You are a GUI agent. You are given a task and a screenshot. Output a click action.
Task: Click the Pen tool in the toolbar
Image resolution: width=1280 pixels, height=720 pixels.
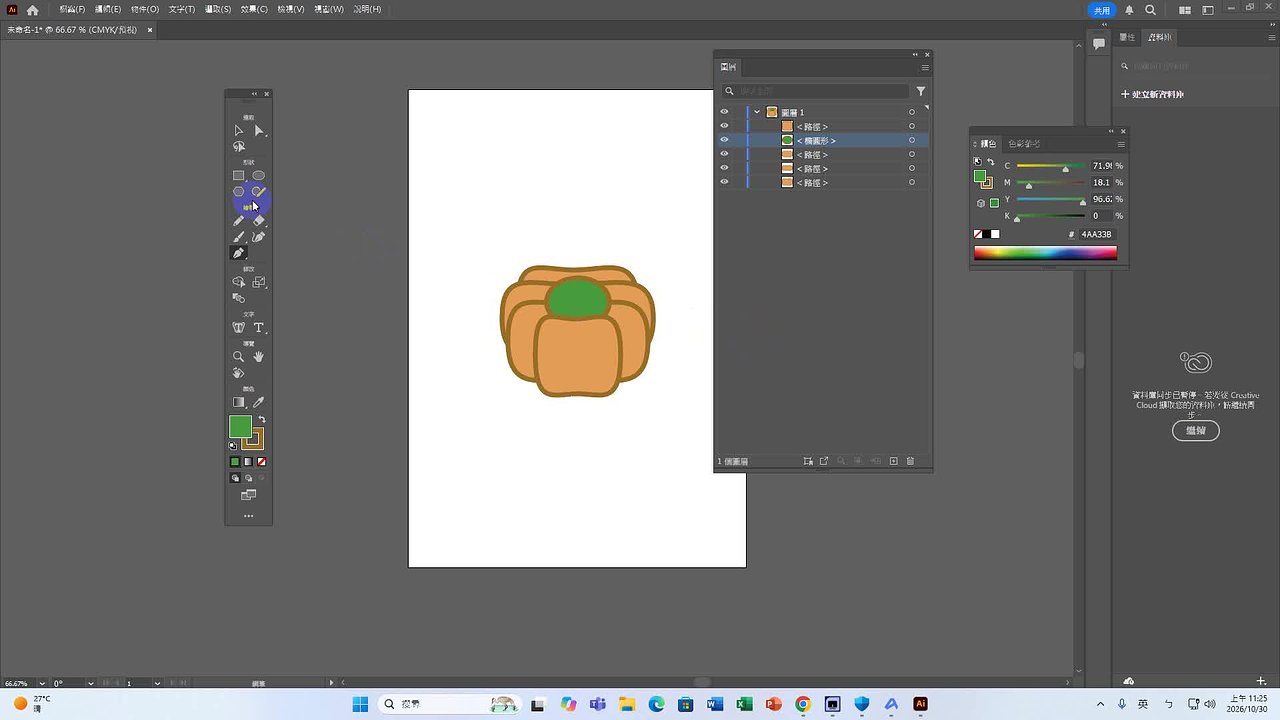238,253
